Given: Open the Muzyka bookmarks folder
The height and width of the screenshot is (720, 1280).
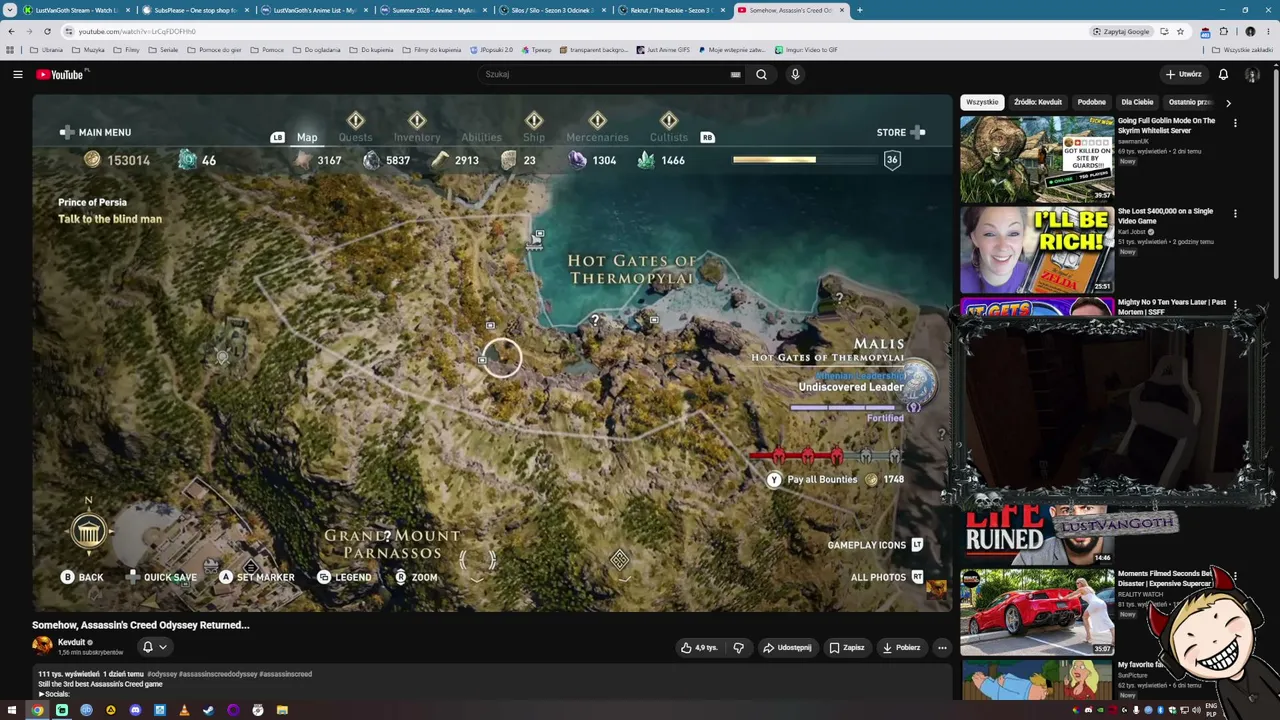Looking at the screenshot, I should [x=88, y=50].
